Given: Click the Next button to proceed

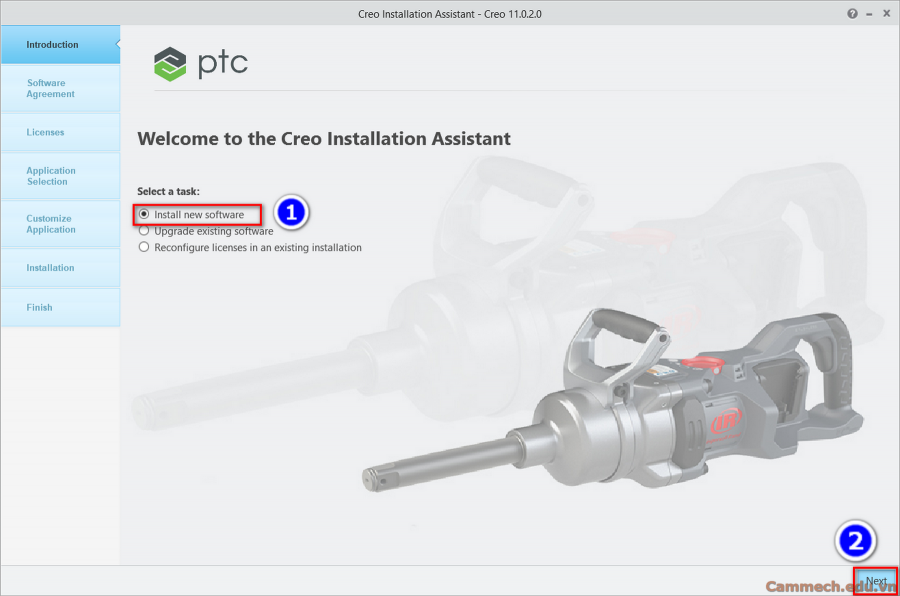Looking at the screenshot, I should (x=876, y=579).
